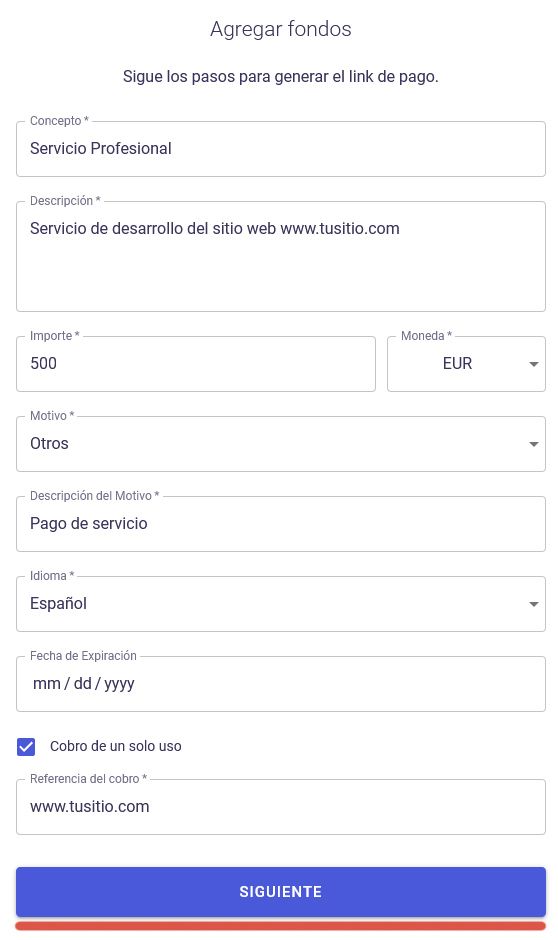Click the Agregar fondos heading
The width and height of the screenshot is (558, 940).
click(280, 29)
